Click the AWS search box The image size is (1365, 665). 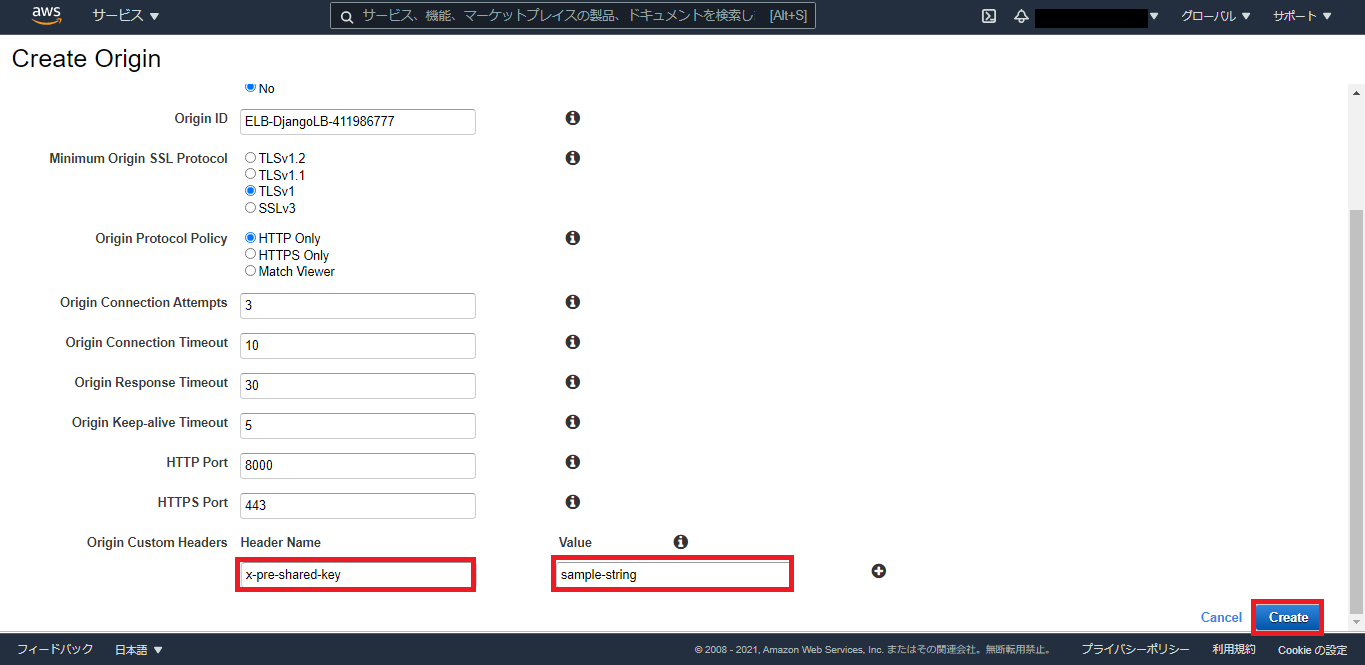coord(573,16)
